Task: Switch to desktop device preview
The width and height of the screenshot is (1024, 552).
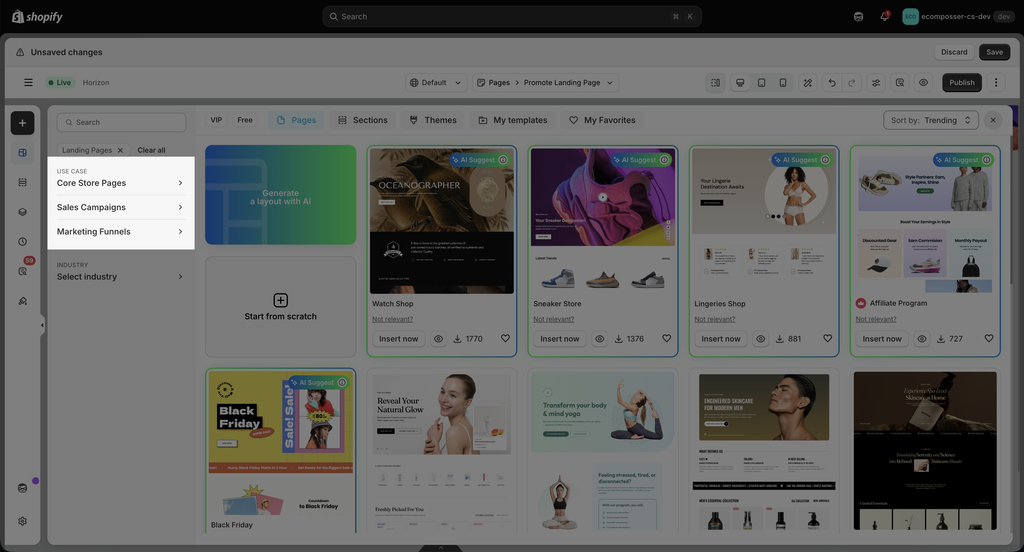Action: pos(740,82)
